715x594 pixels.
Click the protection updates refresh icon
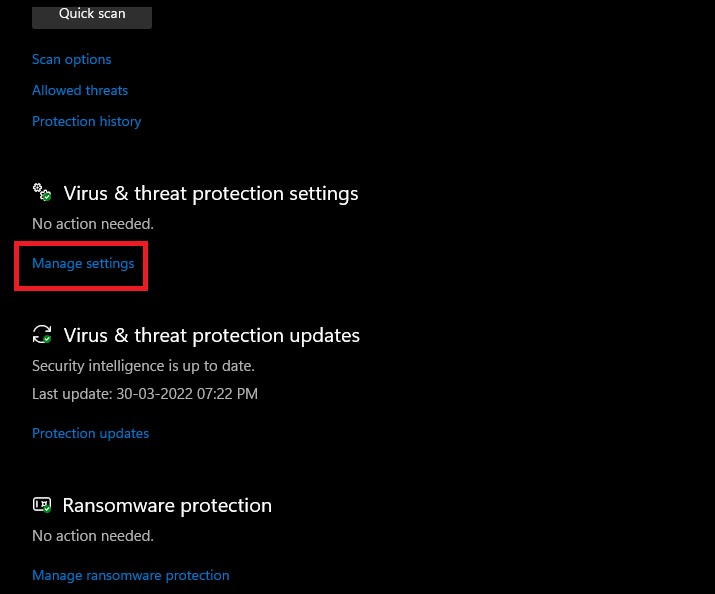coord(41,334)
